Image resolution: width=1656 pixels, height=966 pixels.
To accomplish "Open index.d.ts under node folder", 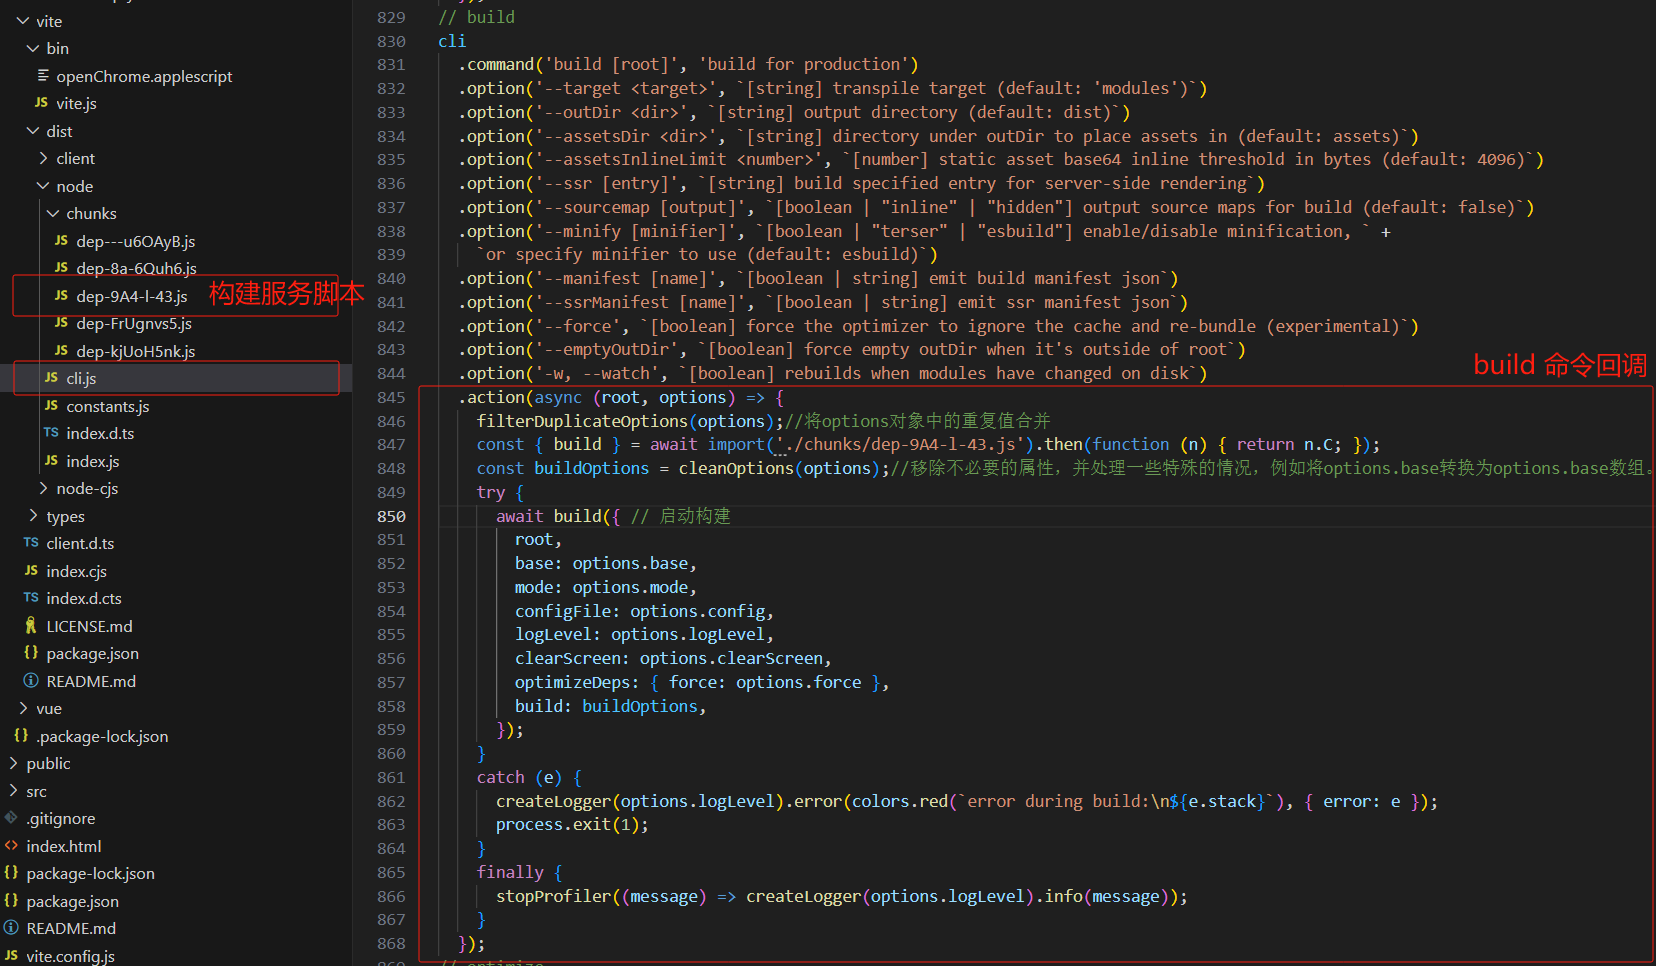I will pyautogui.click(x=100, y=433).
